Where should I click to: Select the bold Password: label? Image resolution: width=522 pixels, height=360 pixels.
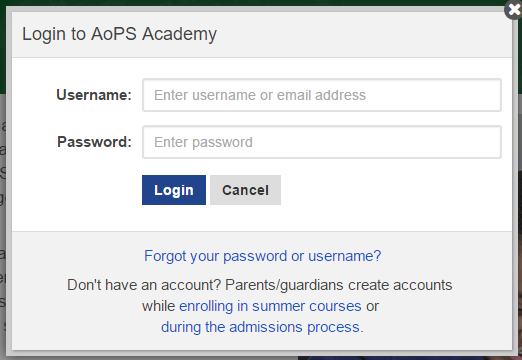[94, 142]
